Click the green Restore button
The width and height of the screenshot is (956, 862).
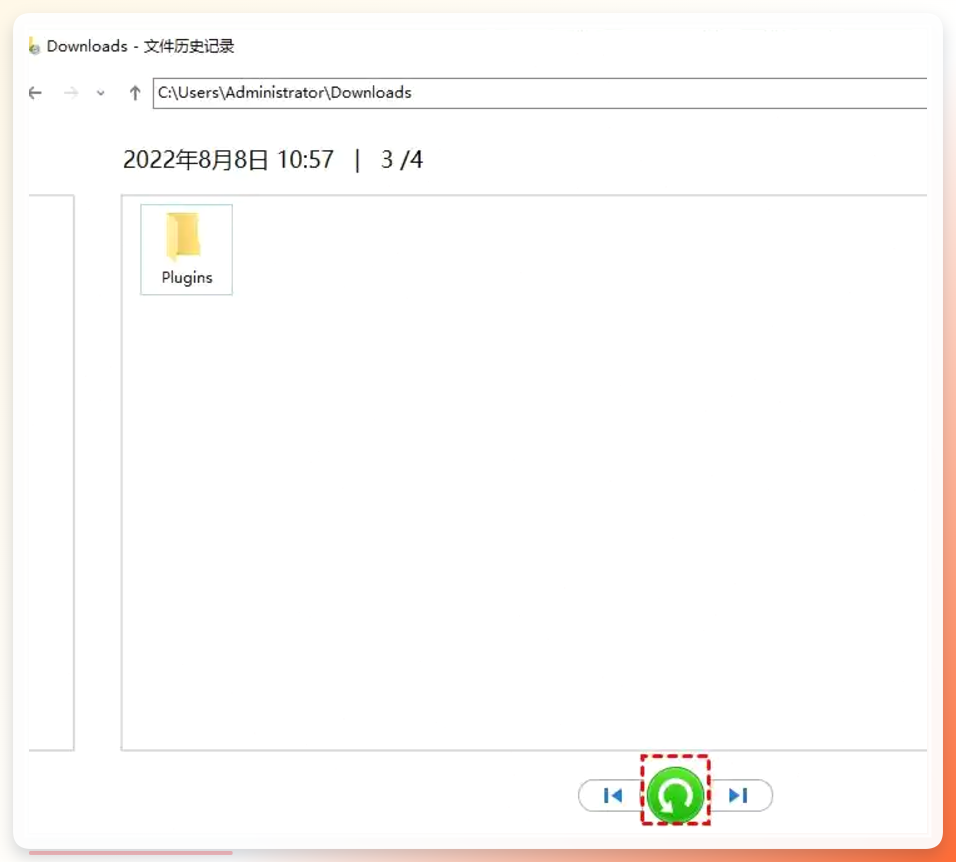tap(675, 794)
